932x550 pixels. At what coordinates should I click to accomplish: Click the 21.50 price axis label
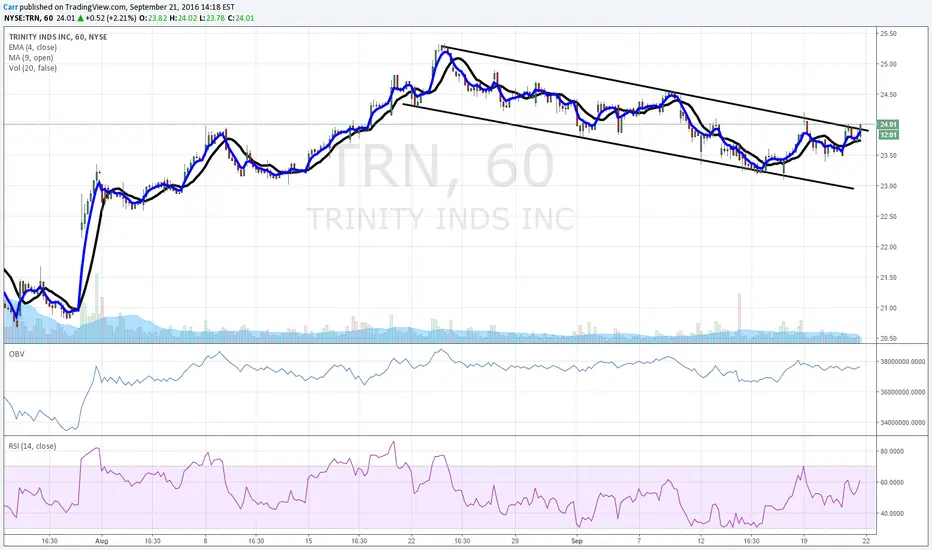(x=888, y=278)
